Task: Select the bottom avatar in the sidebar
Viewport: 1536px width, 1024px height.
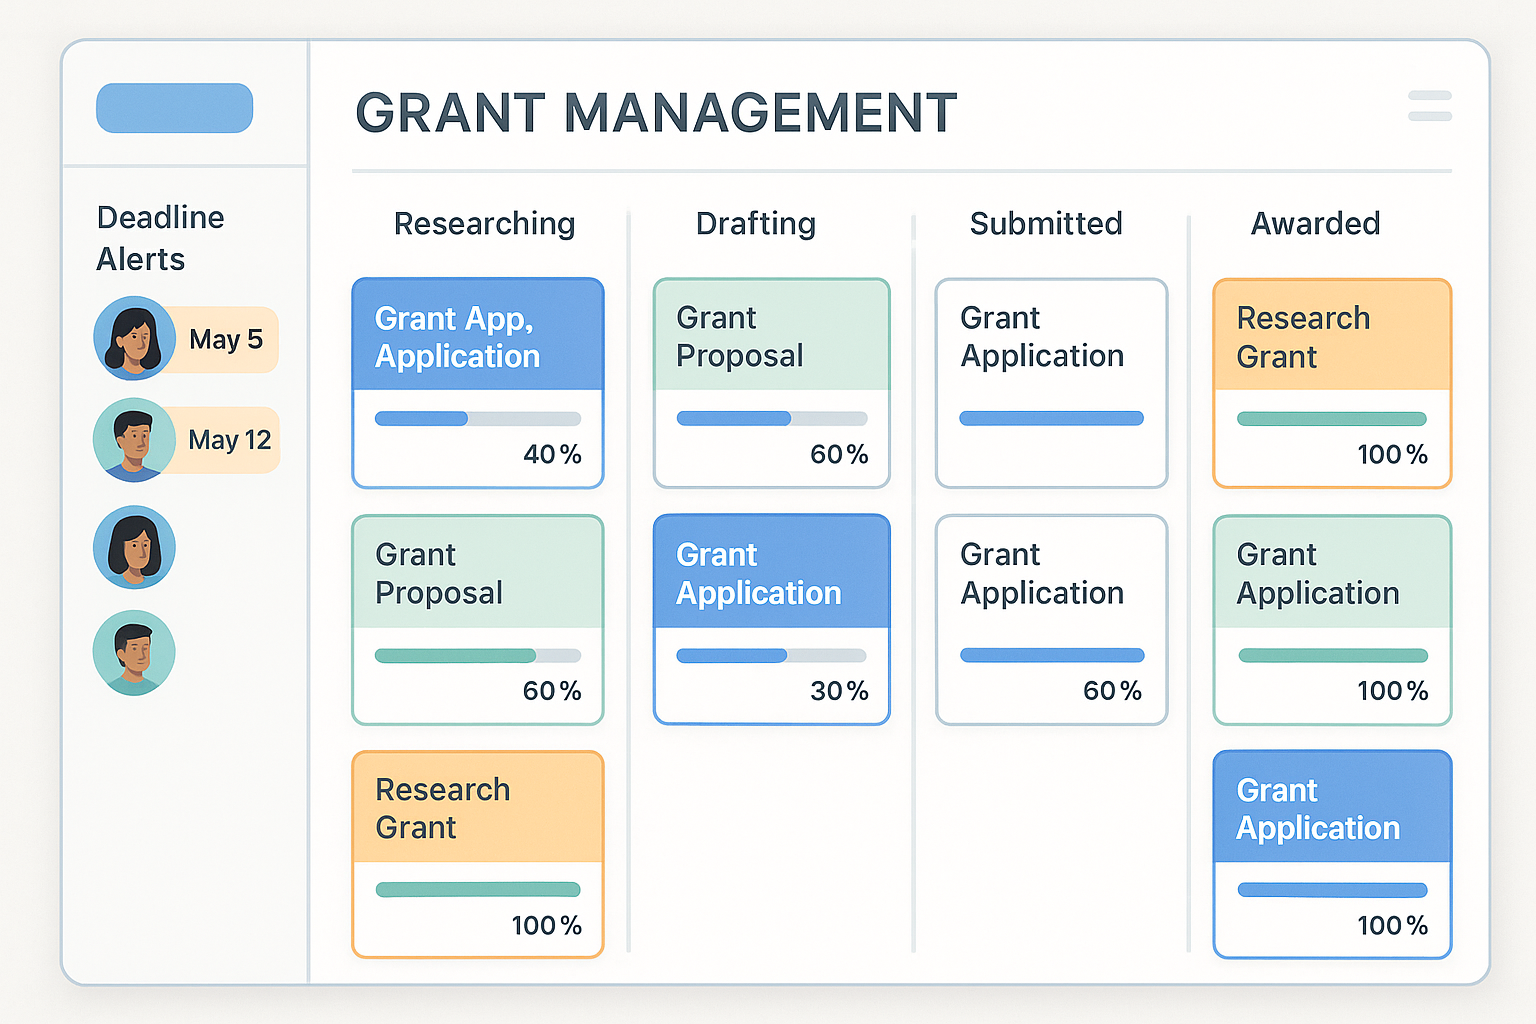Action: coord(135,652)
